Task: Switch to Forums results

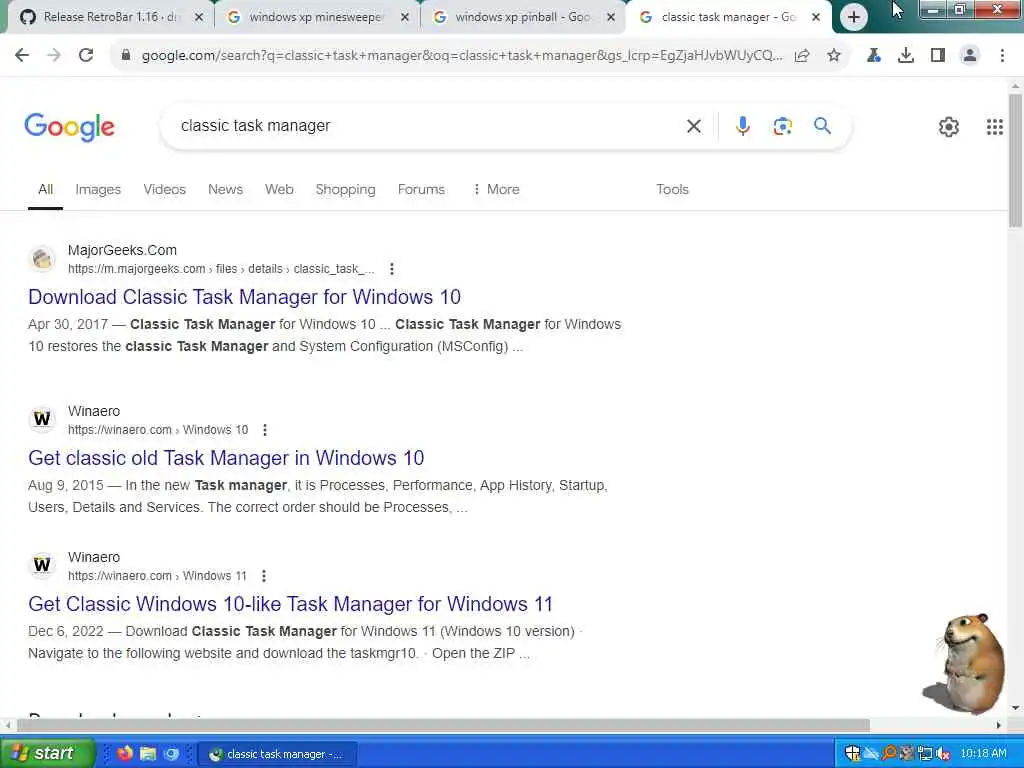Action: [x=421, y=189]
